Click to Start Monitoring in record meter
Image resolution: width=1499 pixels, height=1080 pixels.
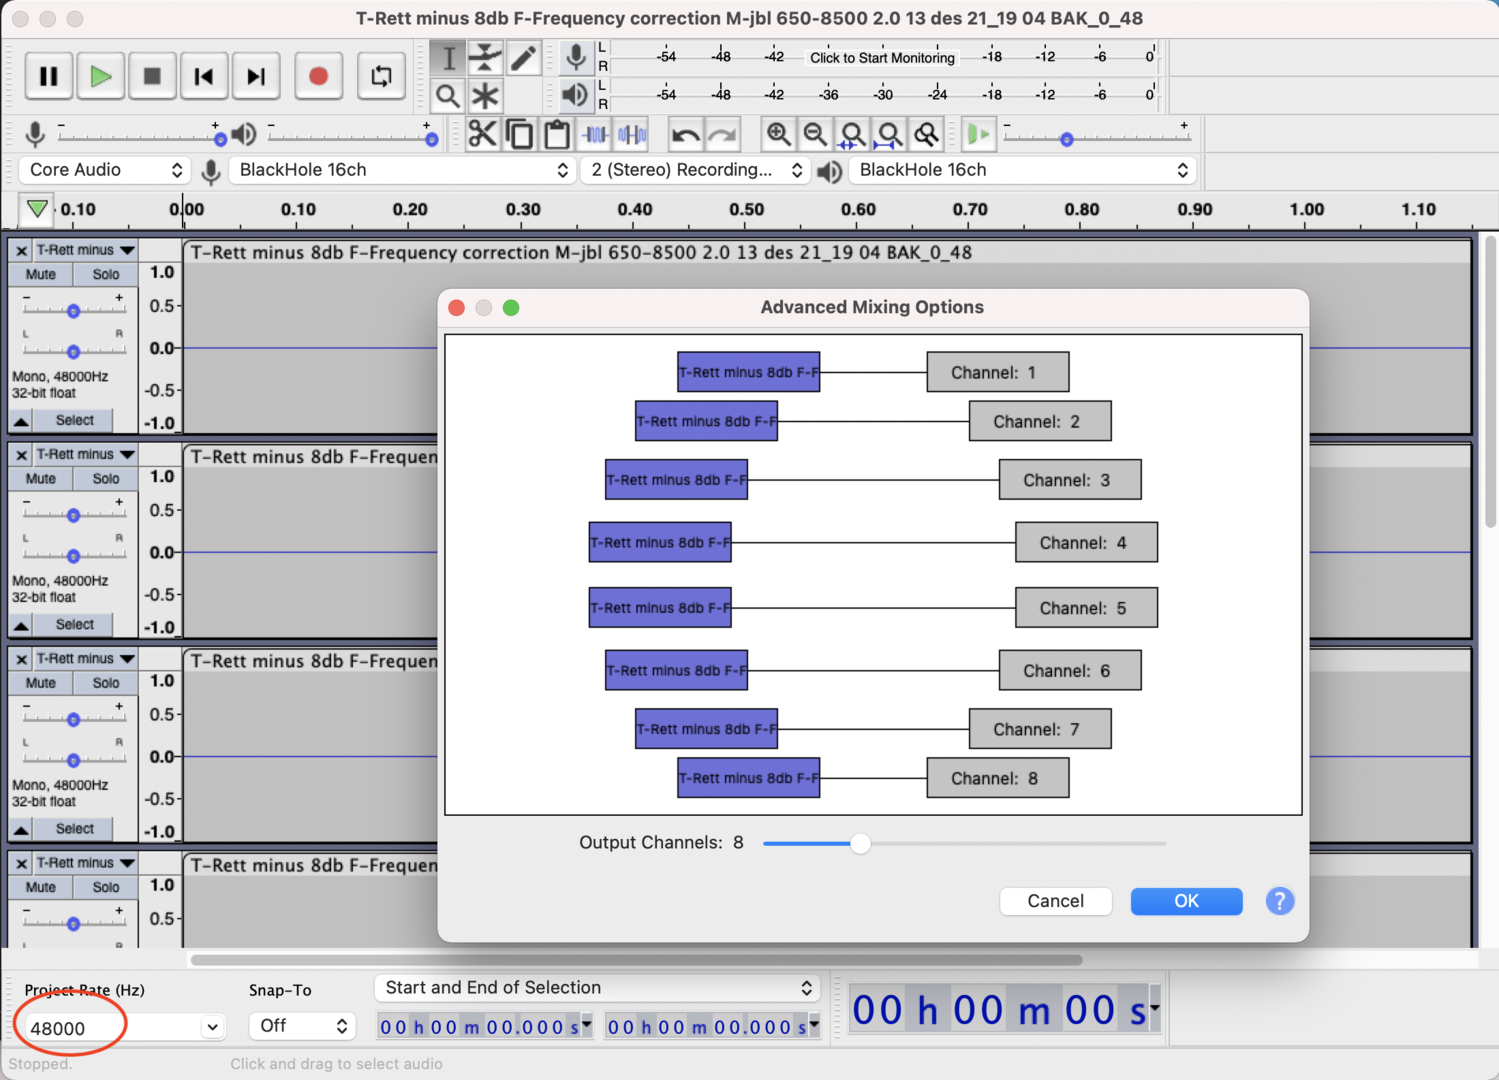point(882,57)
